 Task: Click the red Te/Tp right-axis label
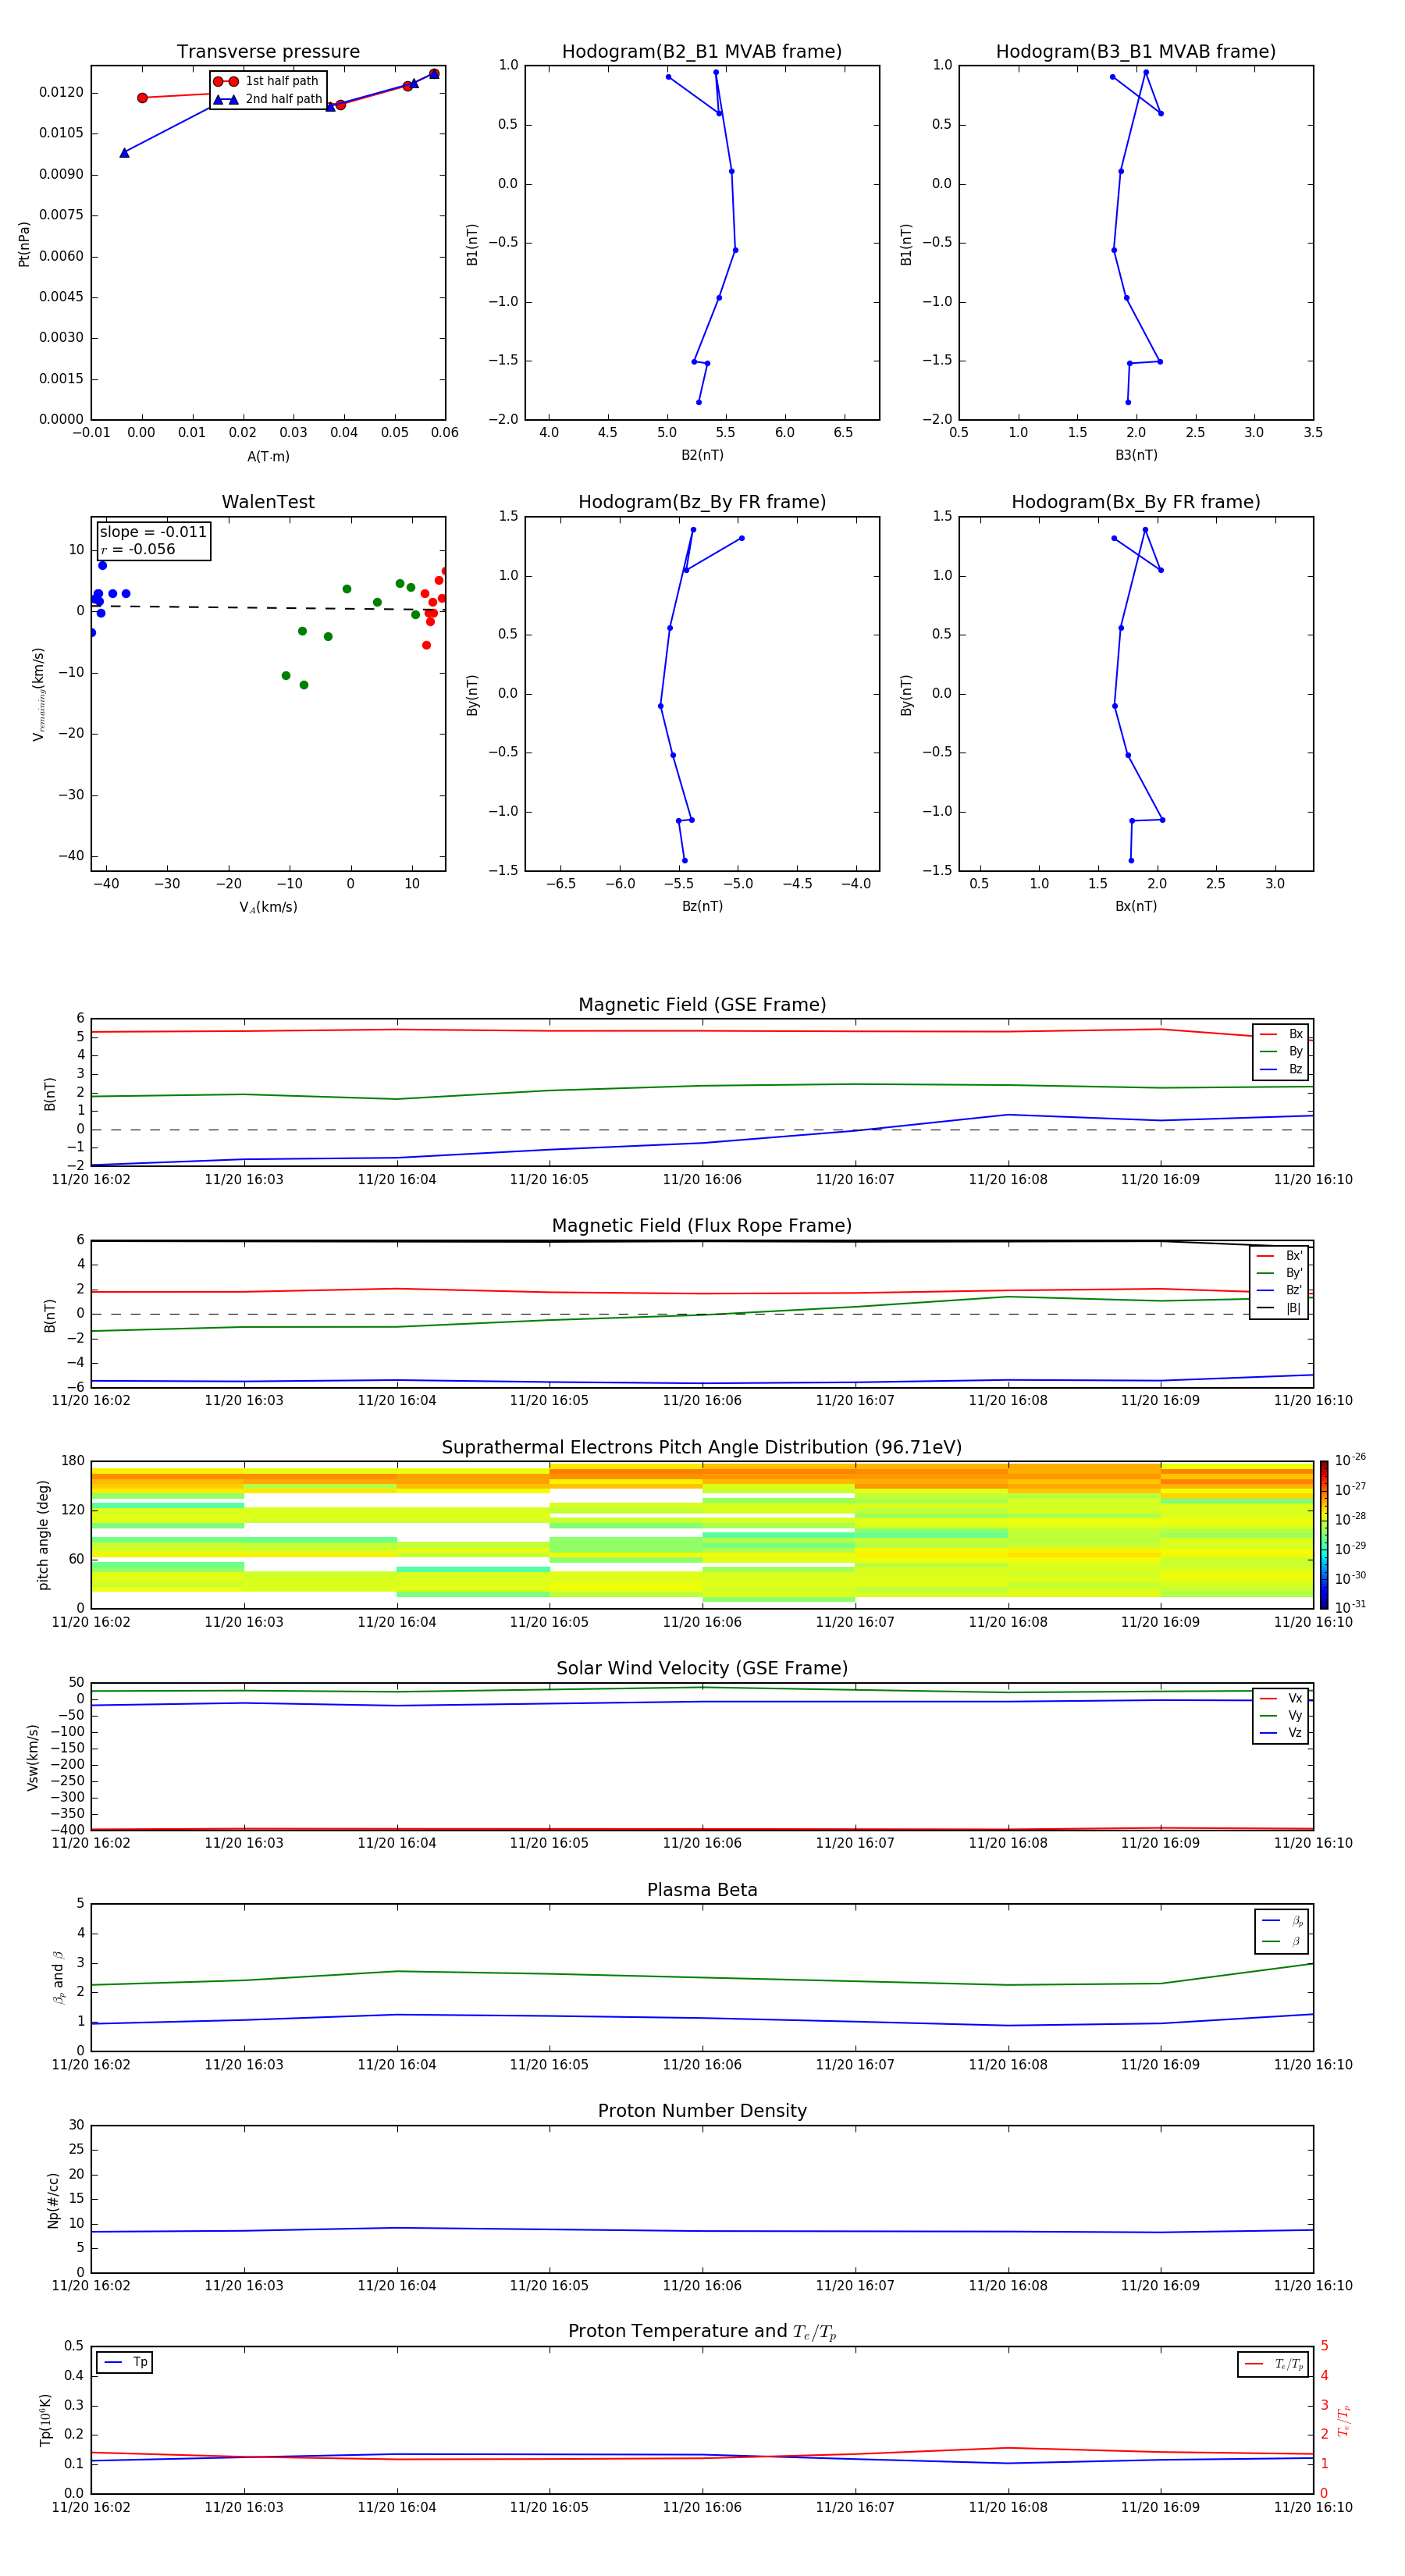coord(1344,2420)
